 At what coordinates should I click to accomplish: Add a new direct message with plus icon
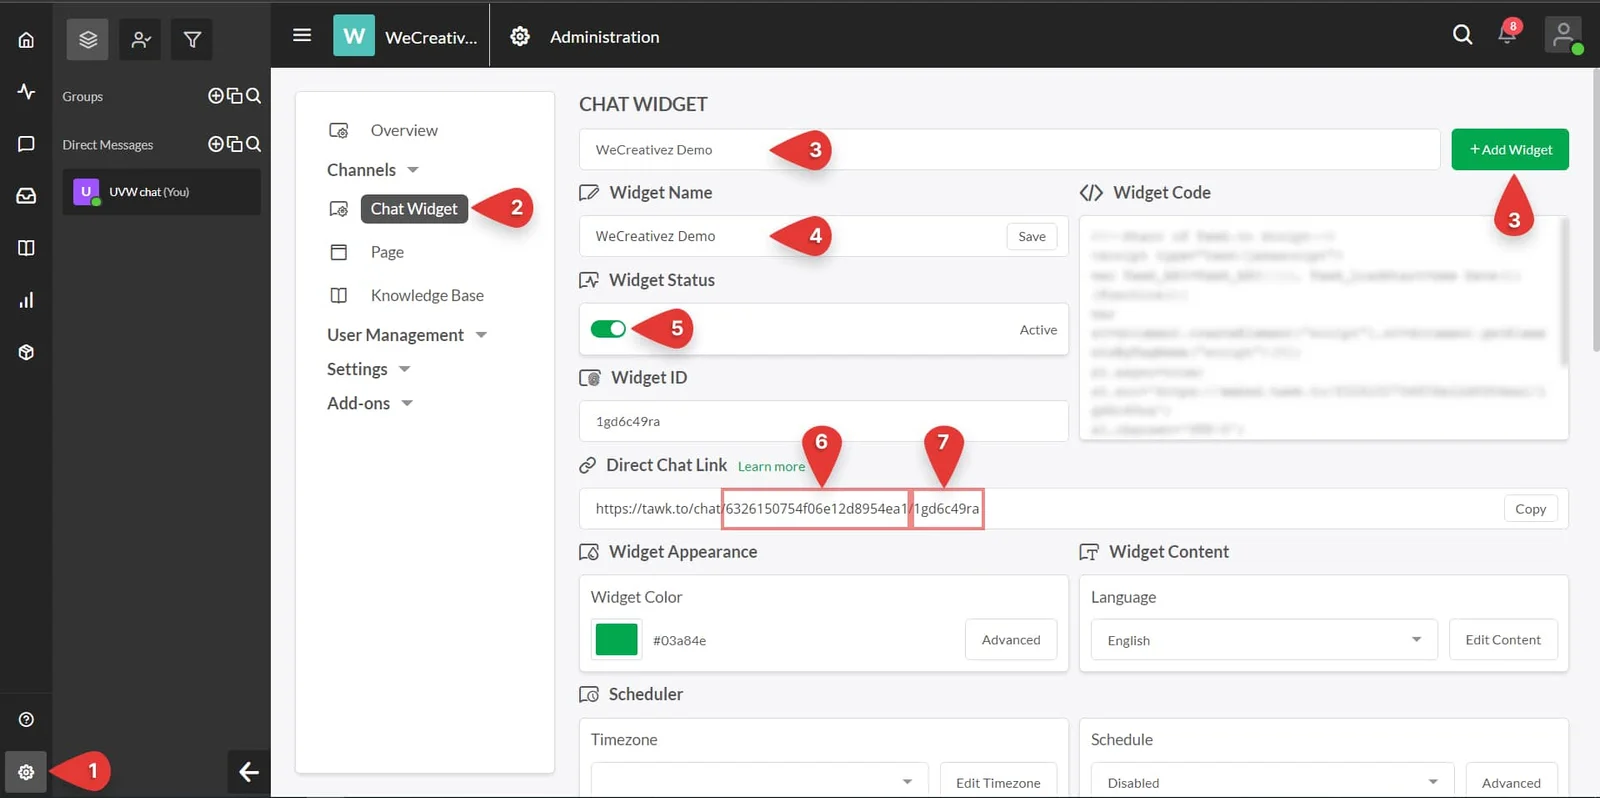[215, 144]
